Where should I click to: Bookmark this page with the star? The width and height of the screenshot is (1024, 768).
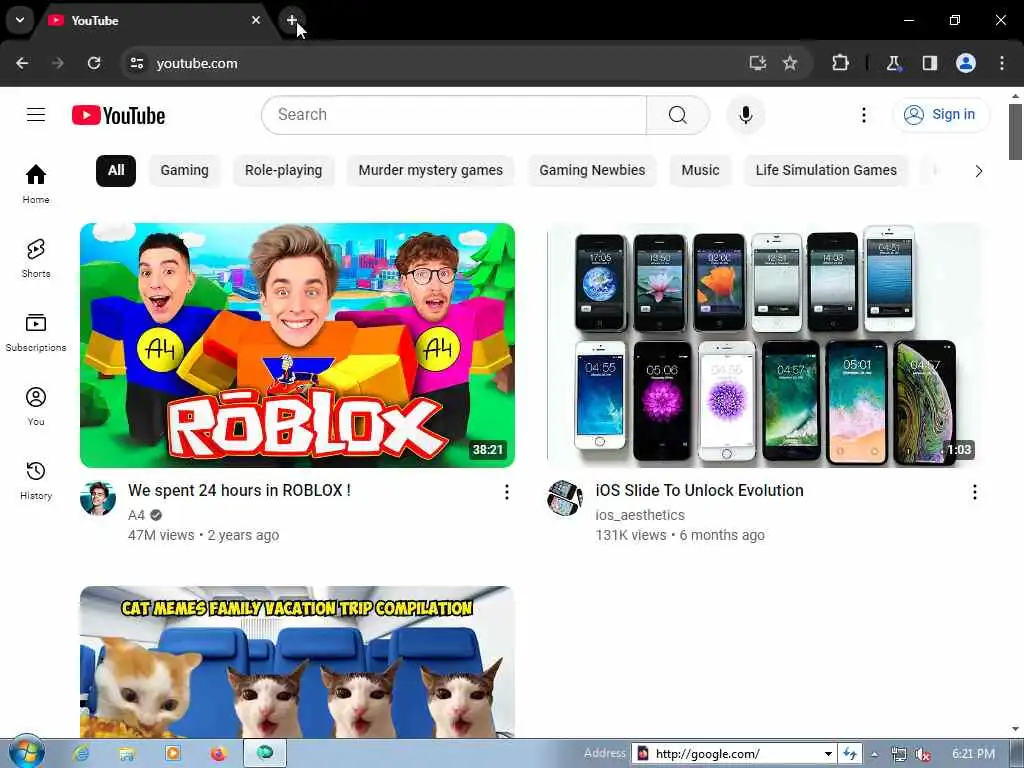click(x=790, y=63)
